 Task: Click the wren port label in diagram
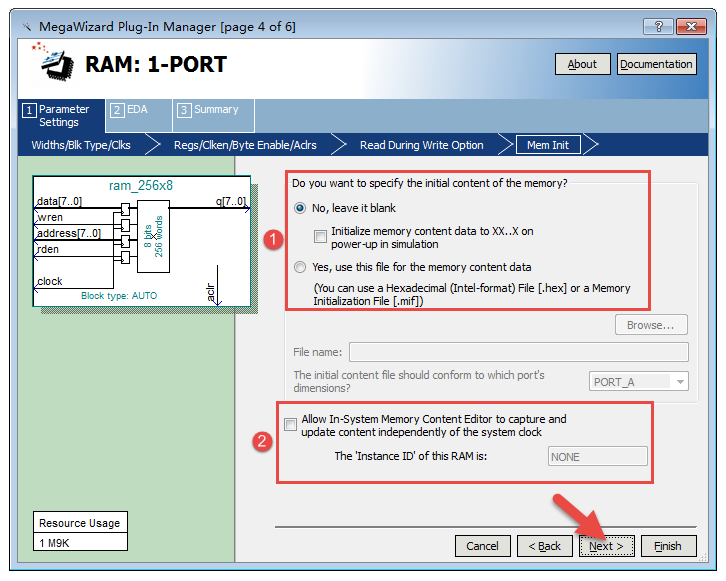pyautogui.click(x=50, y=218)
